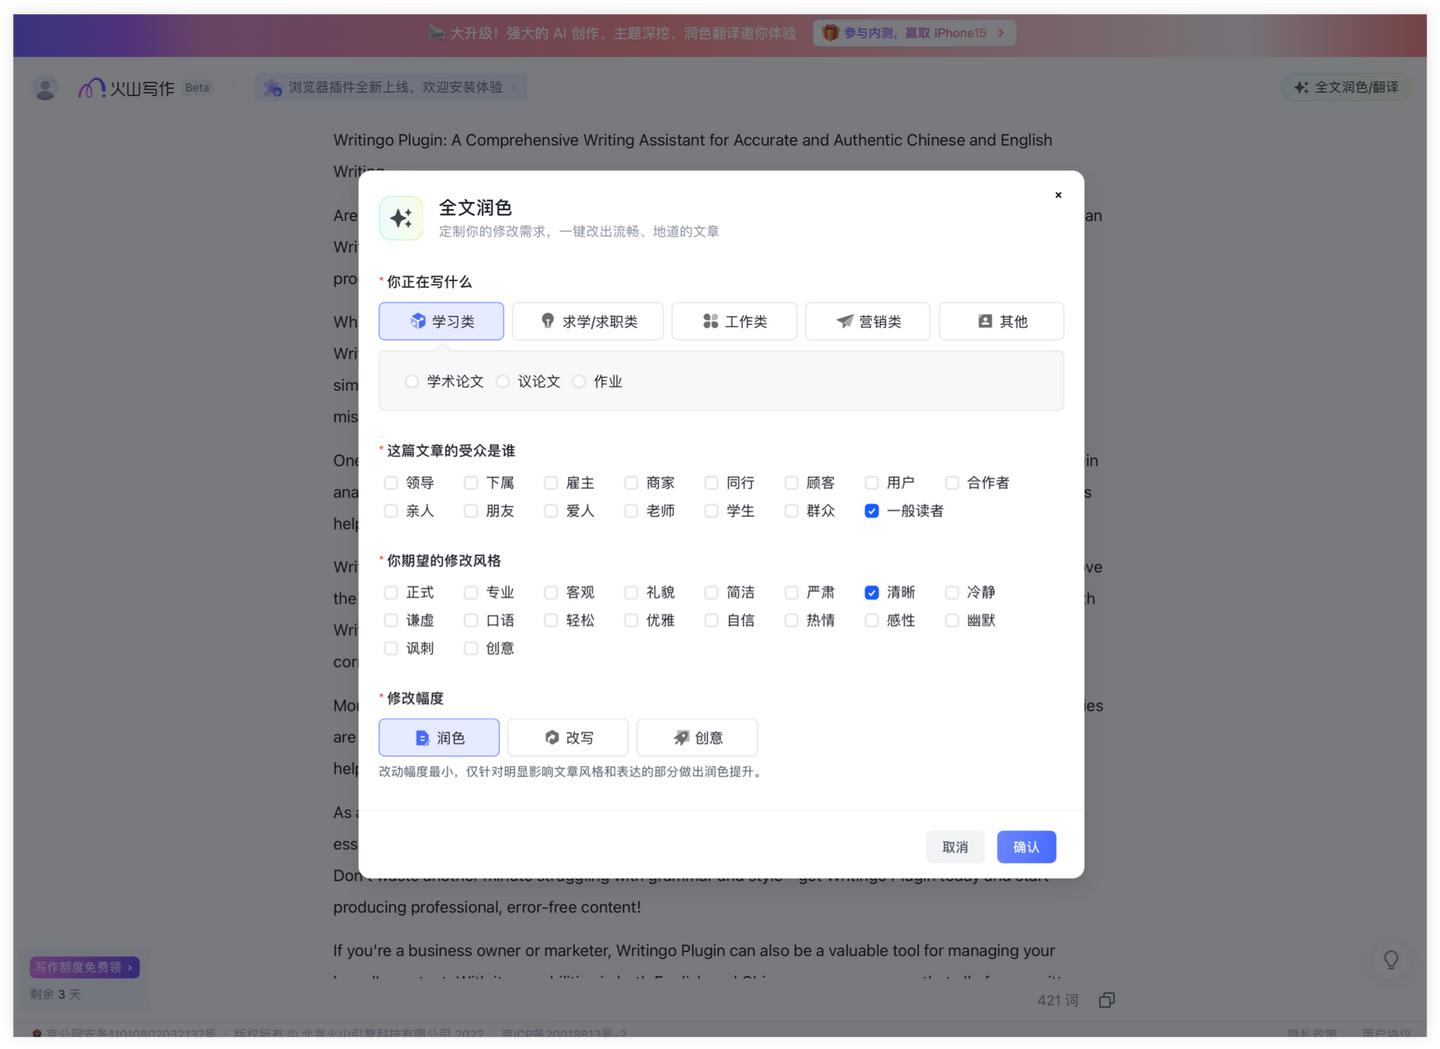This screenshot has width=1440, height=1049.
Task: Click the 参与内测，赢取 iPhone15 banner button
Action: tap(914, 33)
